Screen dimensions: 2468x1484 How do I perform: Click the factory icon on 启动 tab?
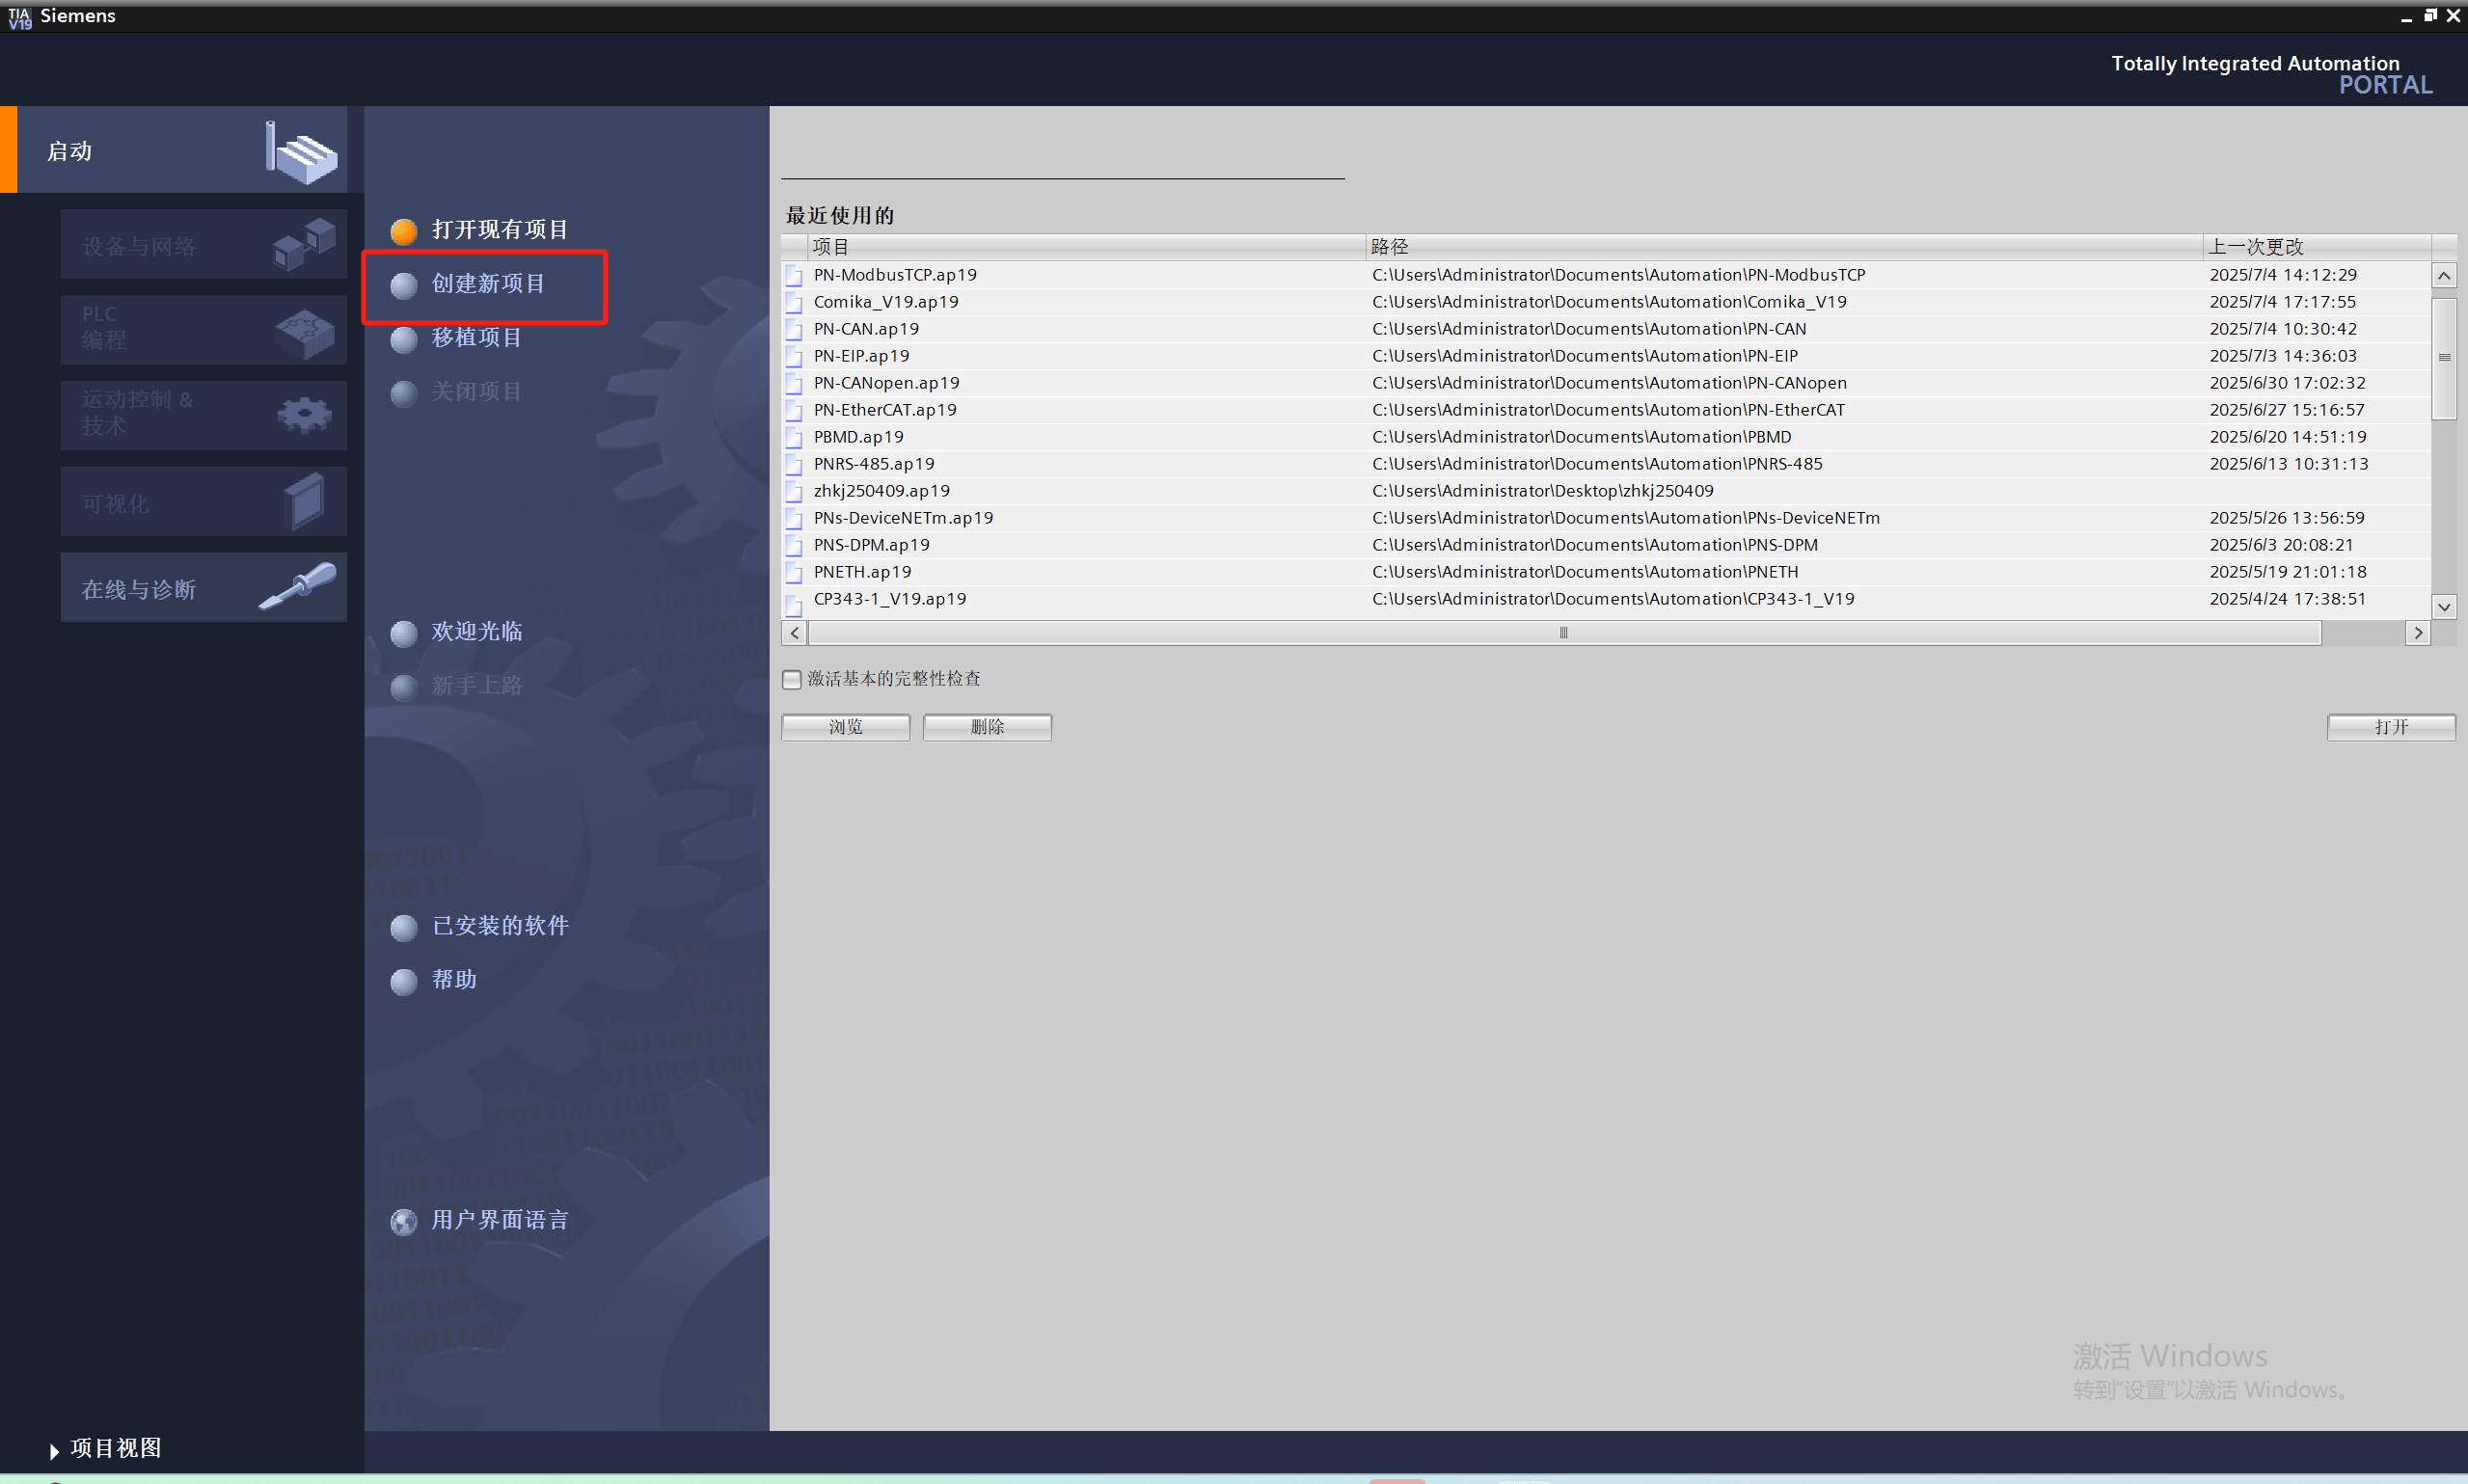pyautogui.click(x=301, y=153)
